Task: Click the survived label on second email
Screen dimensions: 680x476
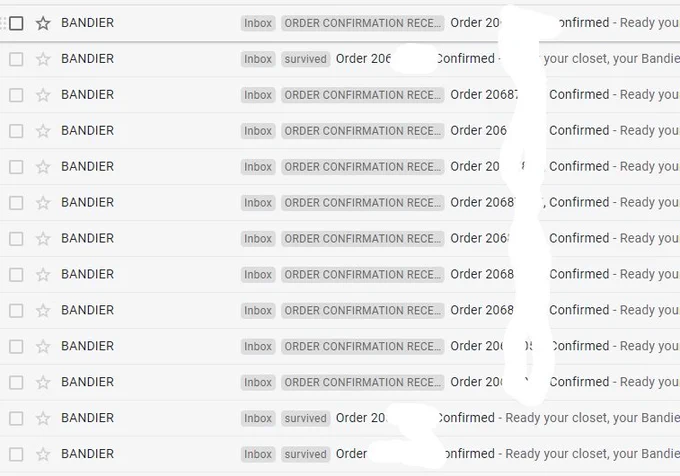Action: (306, 59)
